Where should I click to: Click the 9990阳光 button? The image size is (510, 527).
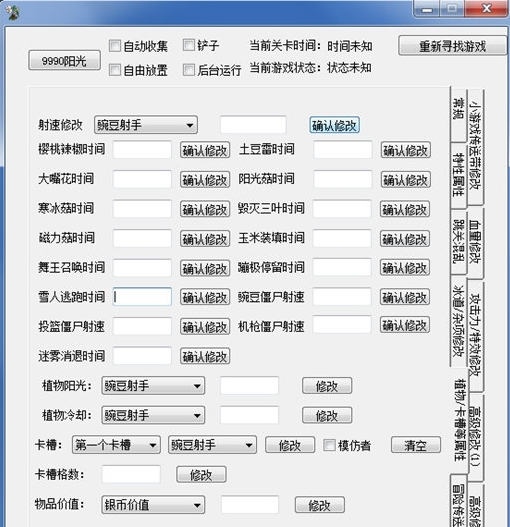65,61
